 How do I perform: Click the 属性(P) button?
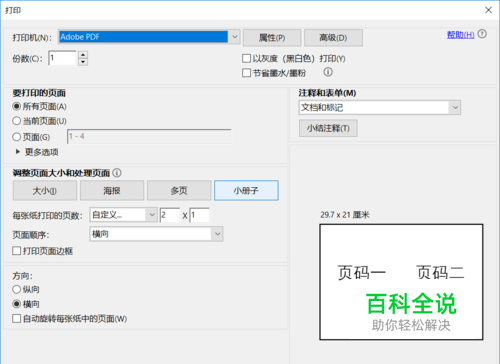(x=272, y=38)
